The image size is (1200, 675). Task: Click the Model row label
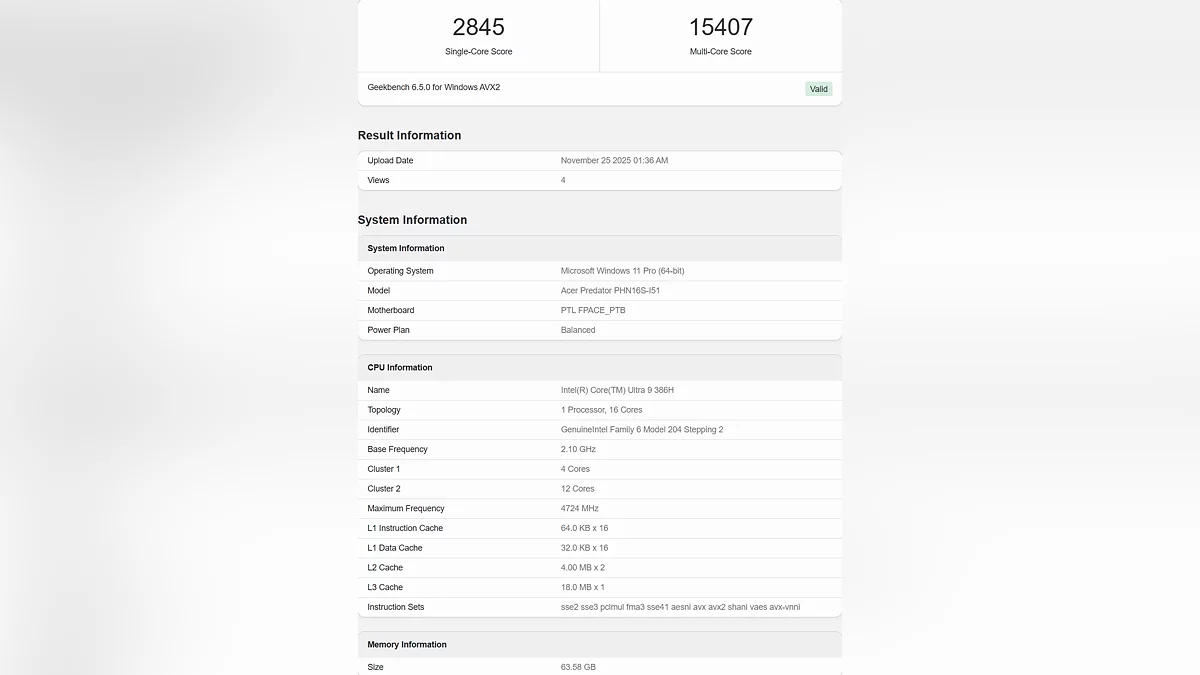(378, 291)
